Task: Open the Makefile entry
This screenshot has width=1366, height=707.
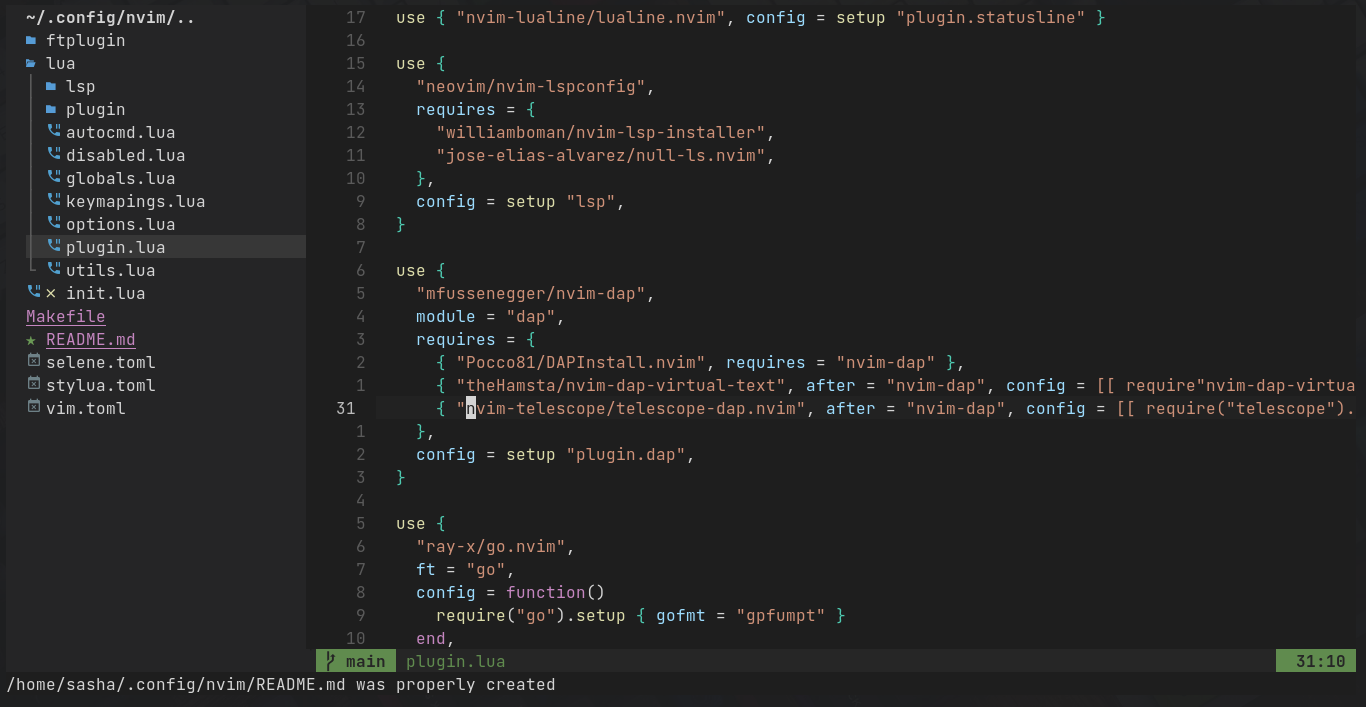Action: click(65, 316)
